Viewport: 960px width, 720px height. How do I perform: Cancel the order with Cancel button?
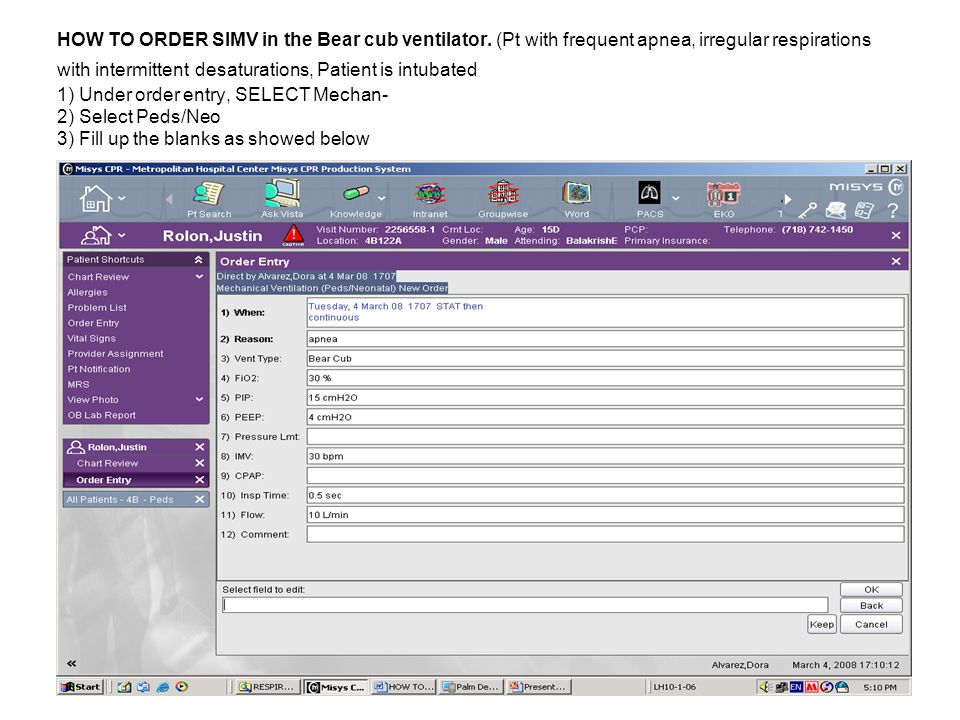(x=871, y=624)
